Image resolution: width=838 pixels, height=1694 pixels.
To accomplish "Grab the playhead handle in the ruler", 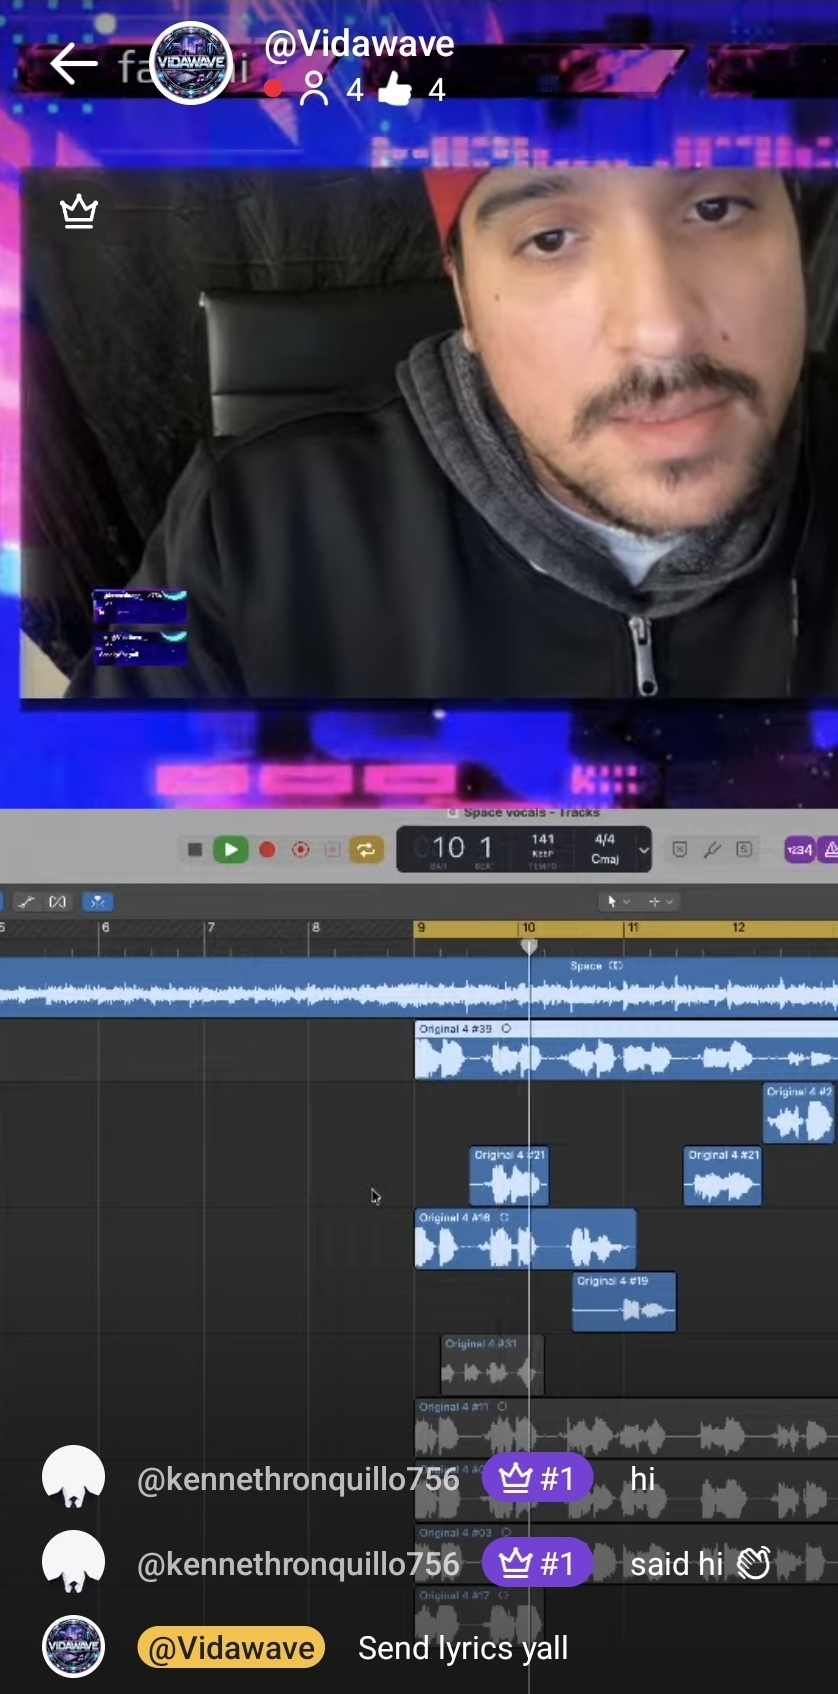I will point(529,946).
